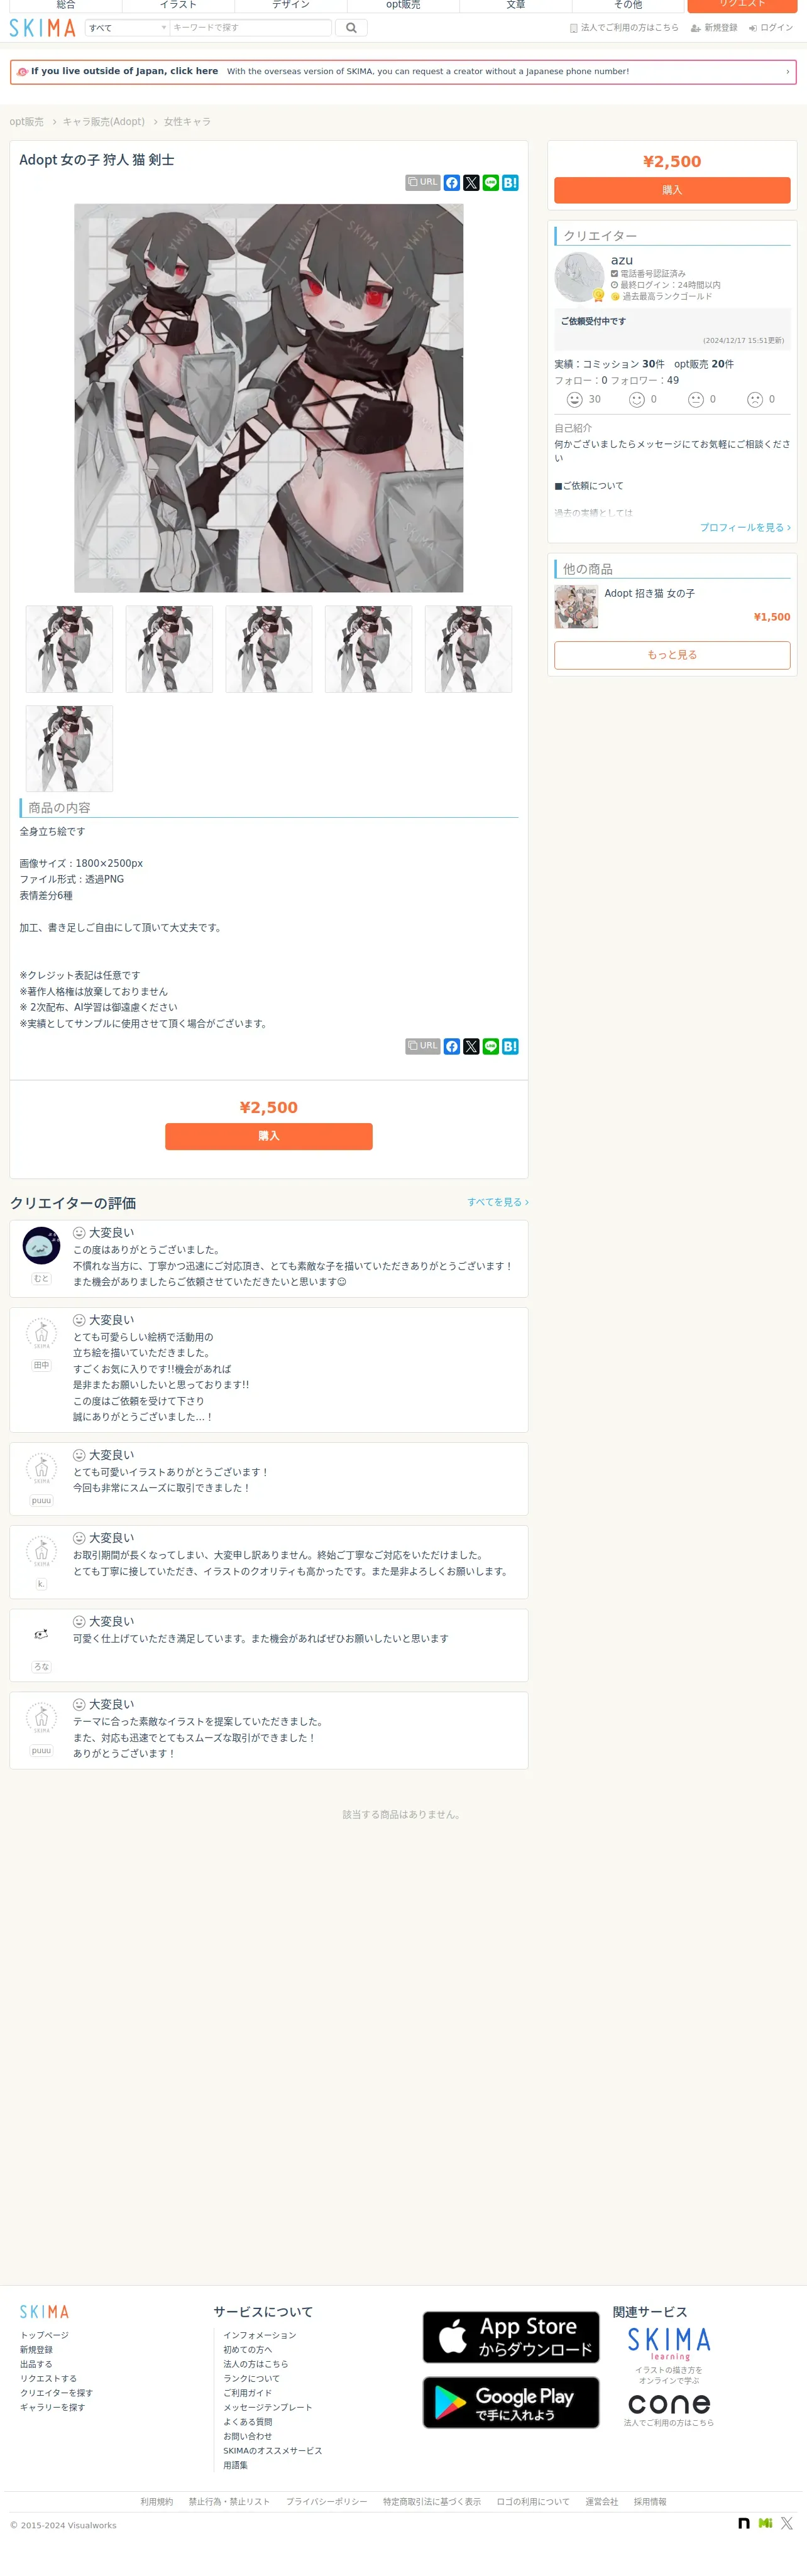Open the すべて category dropdown
This screenshot has height=2576, width=807.
[x=127, y=28]
